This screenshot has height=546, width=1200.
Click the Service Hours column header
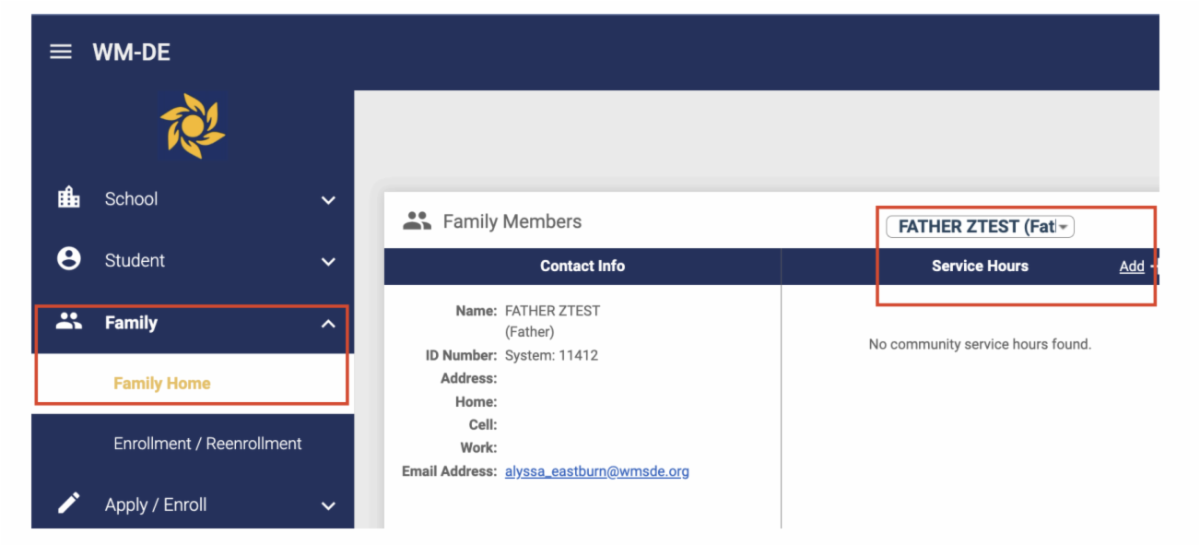(979, 266)
